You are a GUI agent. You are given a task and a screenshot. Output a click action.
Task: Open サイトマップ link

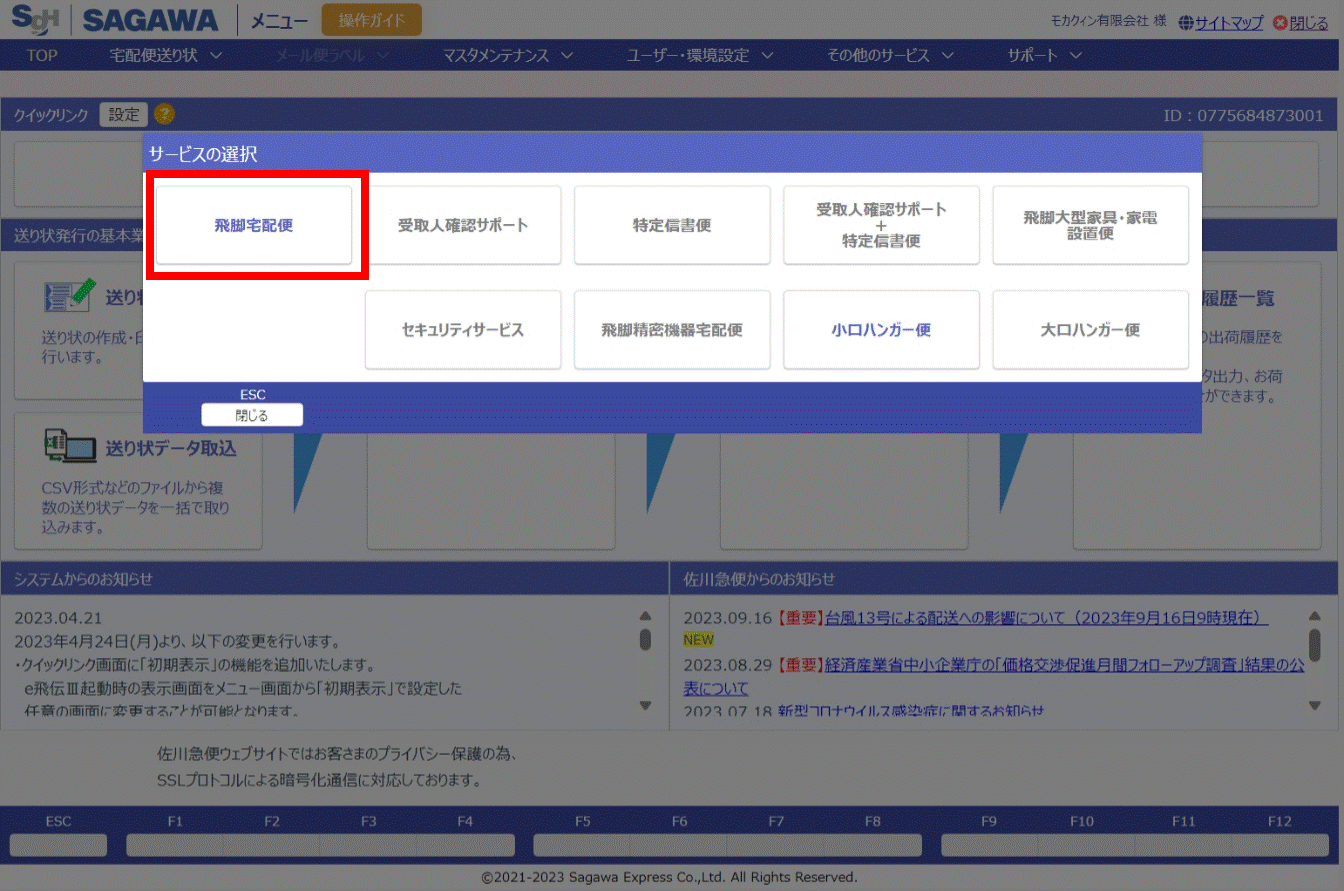(1229, 23)
